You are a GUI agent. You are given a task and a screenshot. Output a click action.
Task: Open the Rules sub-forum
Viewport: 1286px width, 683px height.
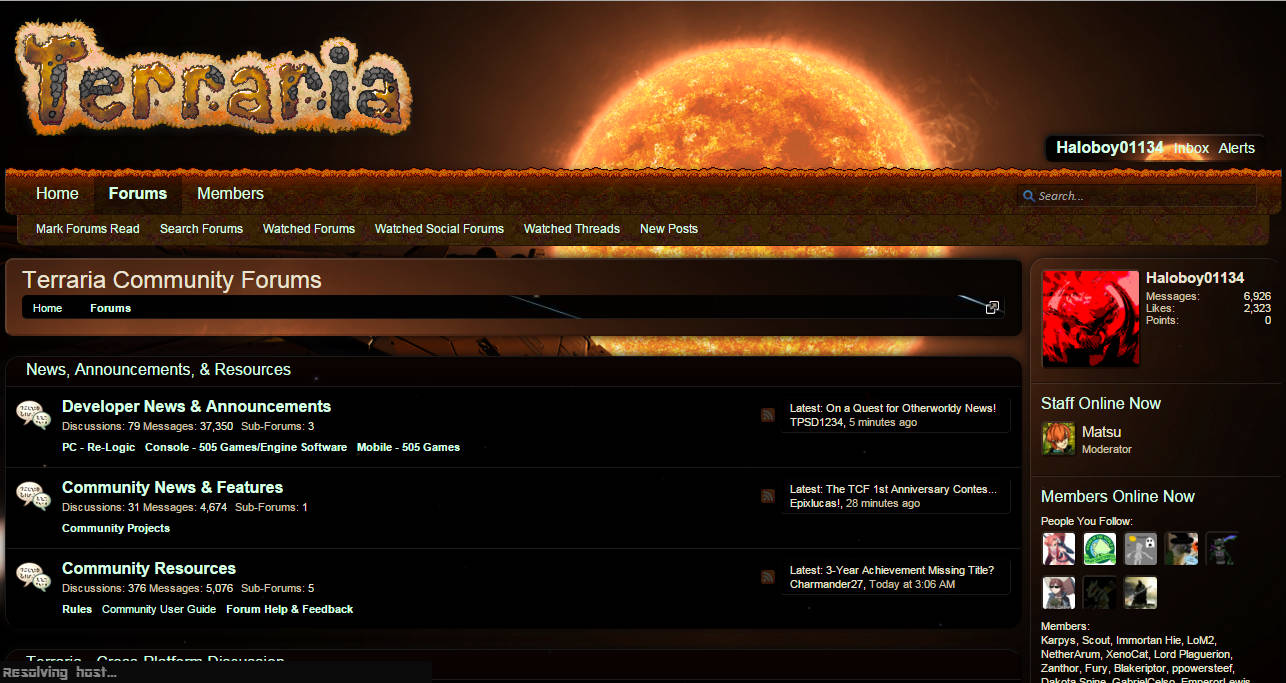pyautogui.click(x=77, y=610)
